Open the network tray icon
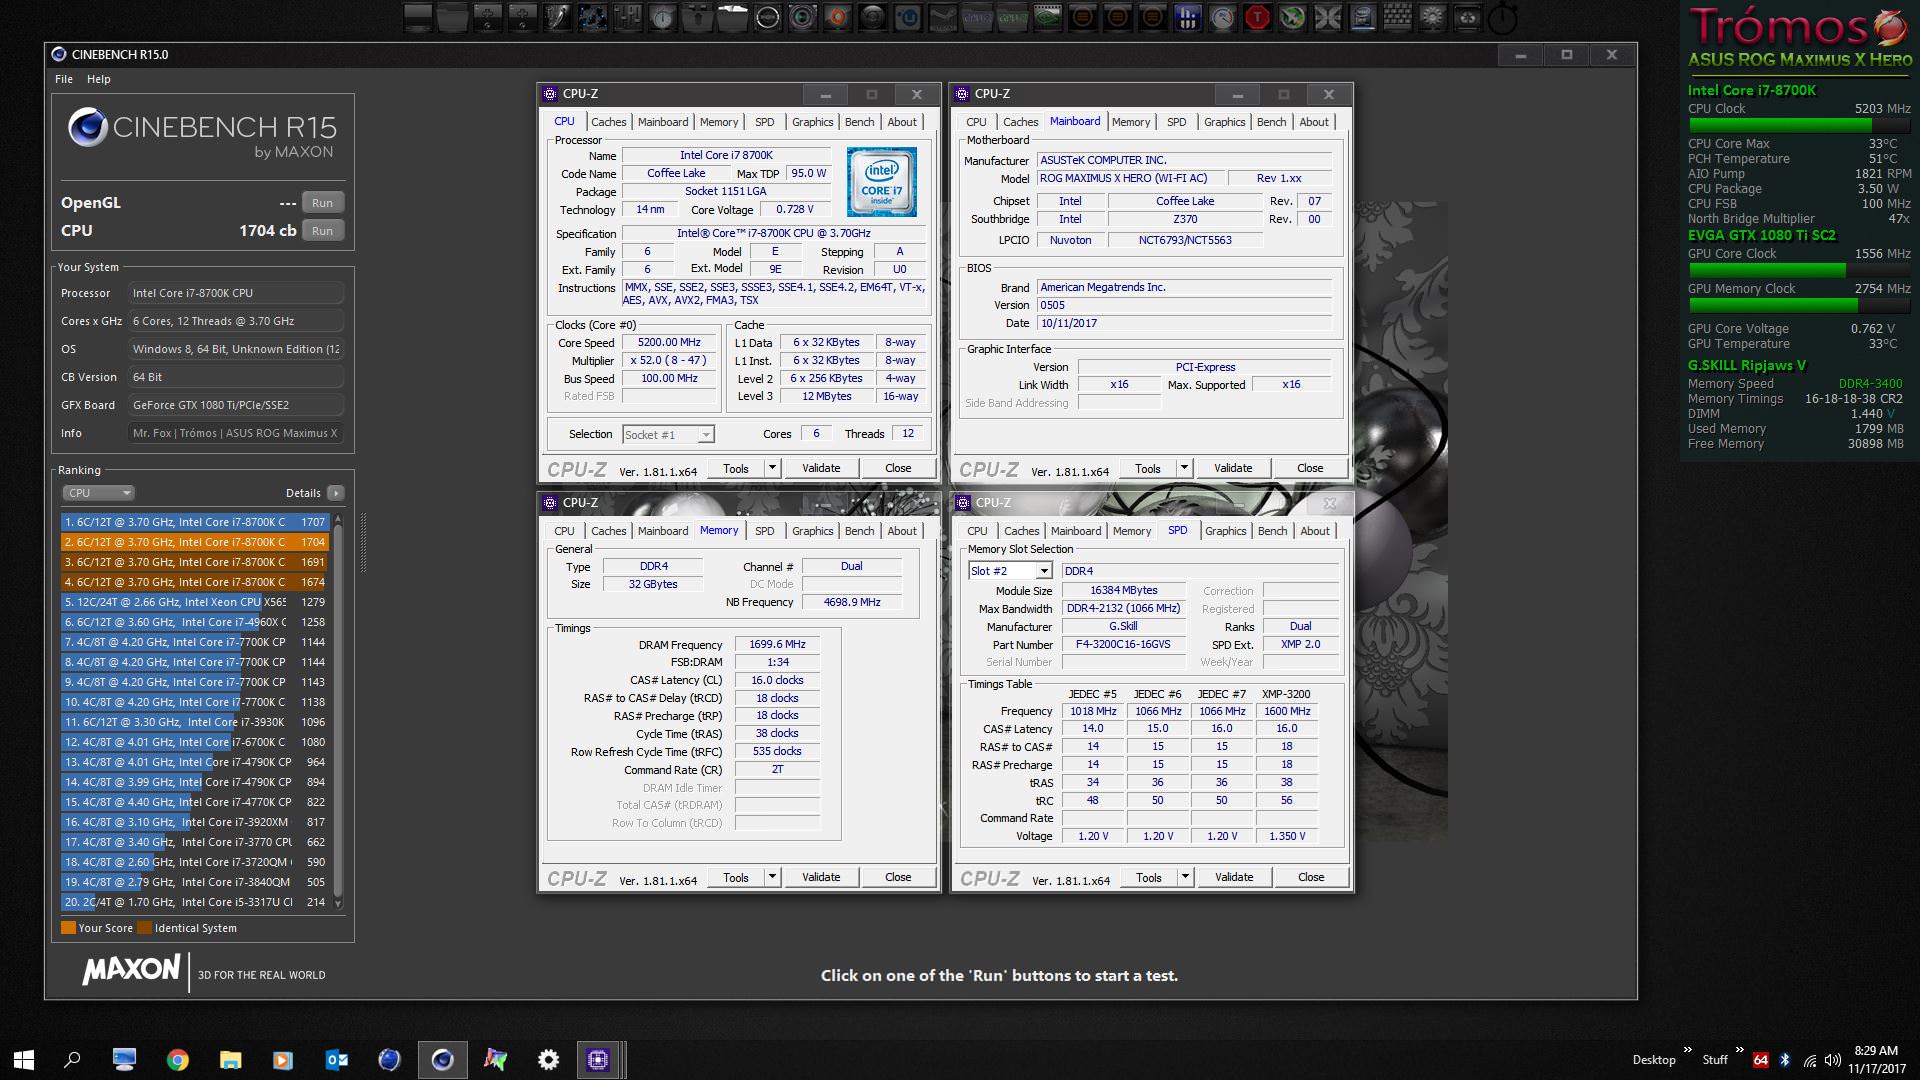 [x=1809, y=1060]
